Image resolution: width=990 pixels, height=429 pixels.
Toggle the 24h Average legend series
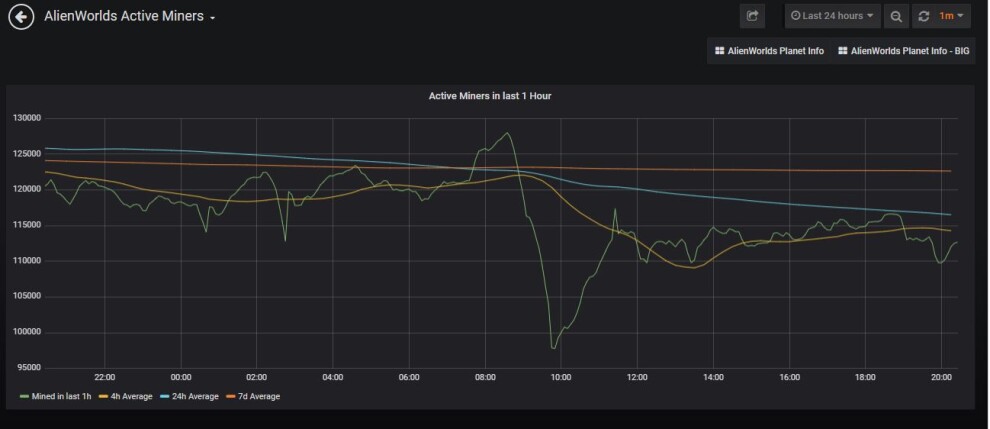(x=195, y=397)
